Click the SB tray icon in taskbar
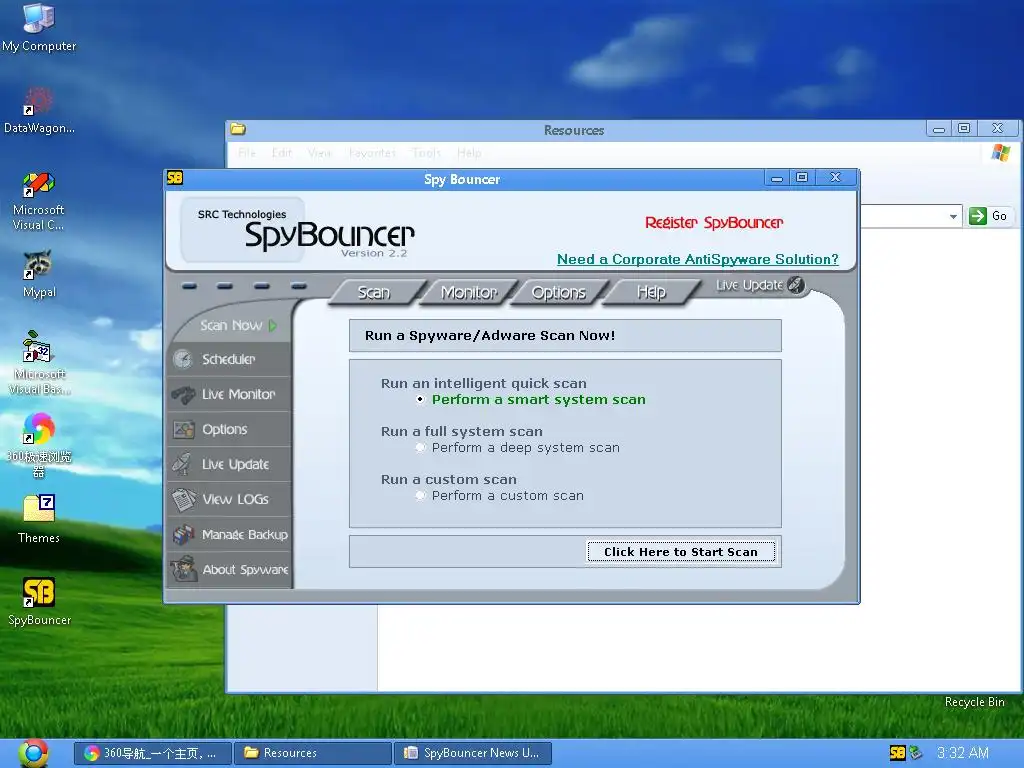This screenshot has height=768, width=1024. 898,753
